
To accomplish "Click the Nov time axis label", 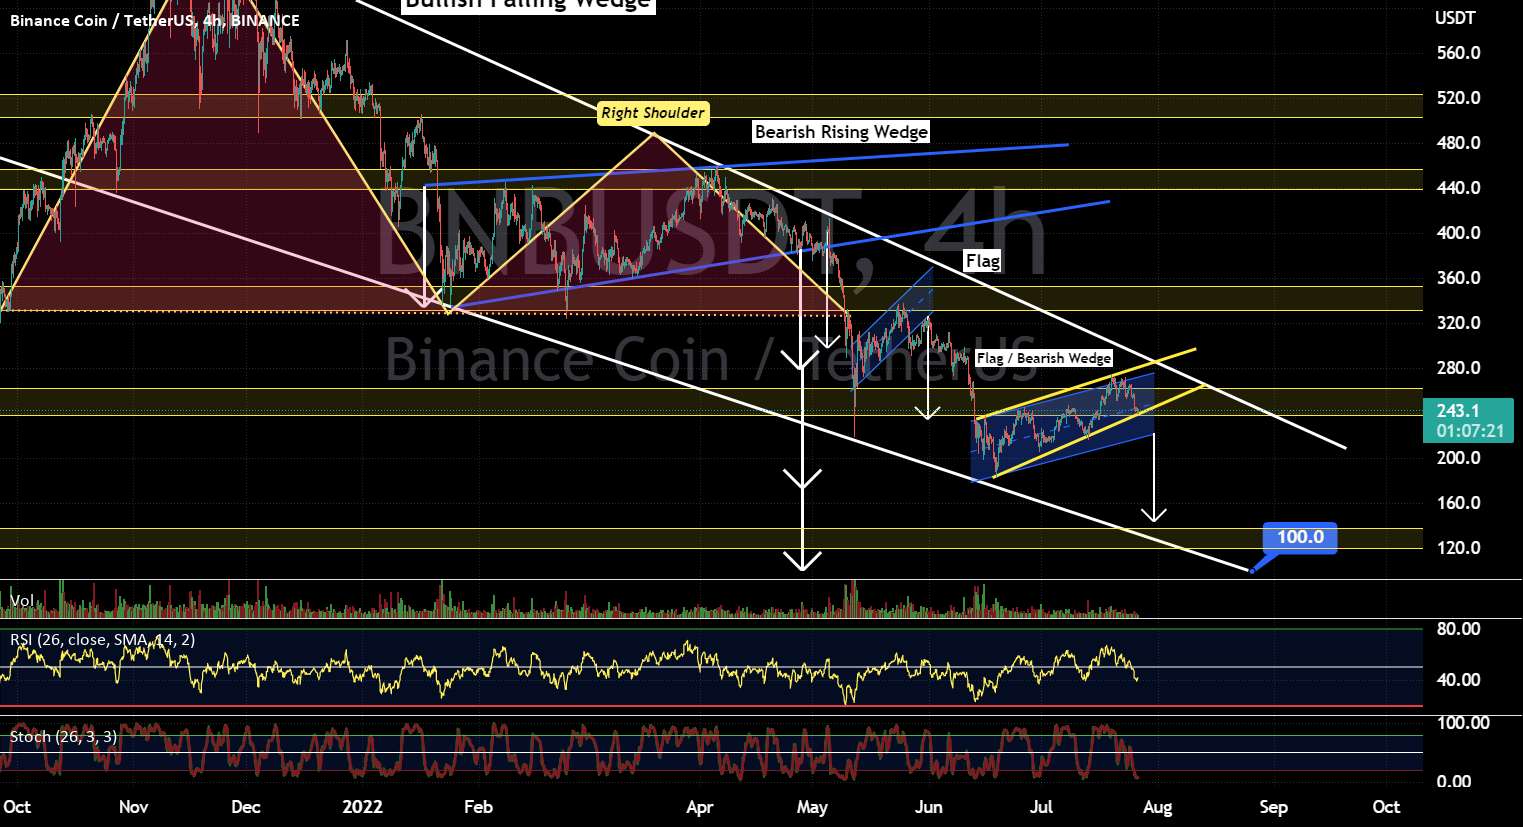I will pyautogui.click(x=133, y=807).
